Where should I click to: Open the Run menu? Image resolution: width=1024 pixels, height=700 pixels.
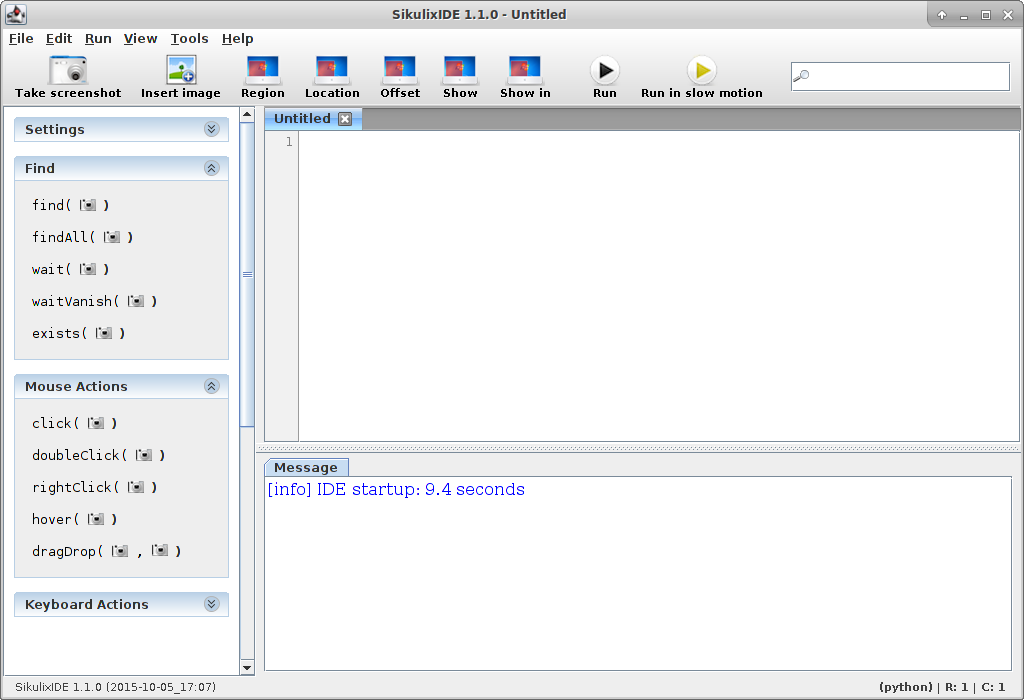point(98,39)
